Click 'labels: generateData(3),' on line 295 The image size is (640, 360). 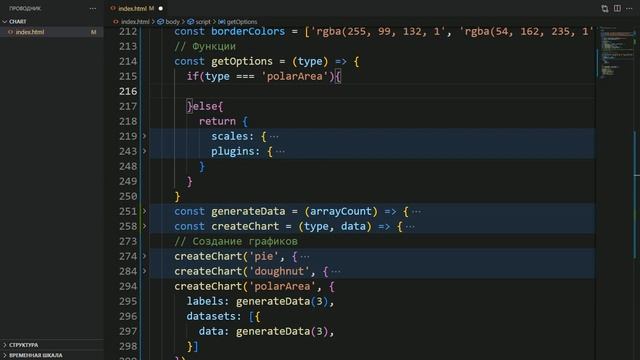click(260, 301)
